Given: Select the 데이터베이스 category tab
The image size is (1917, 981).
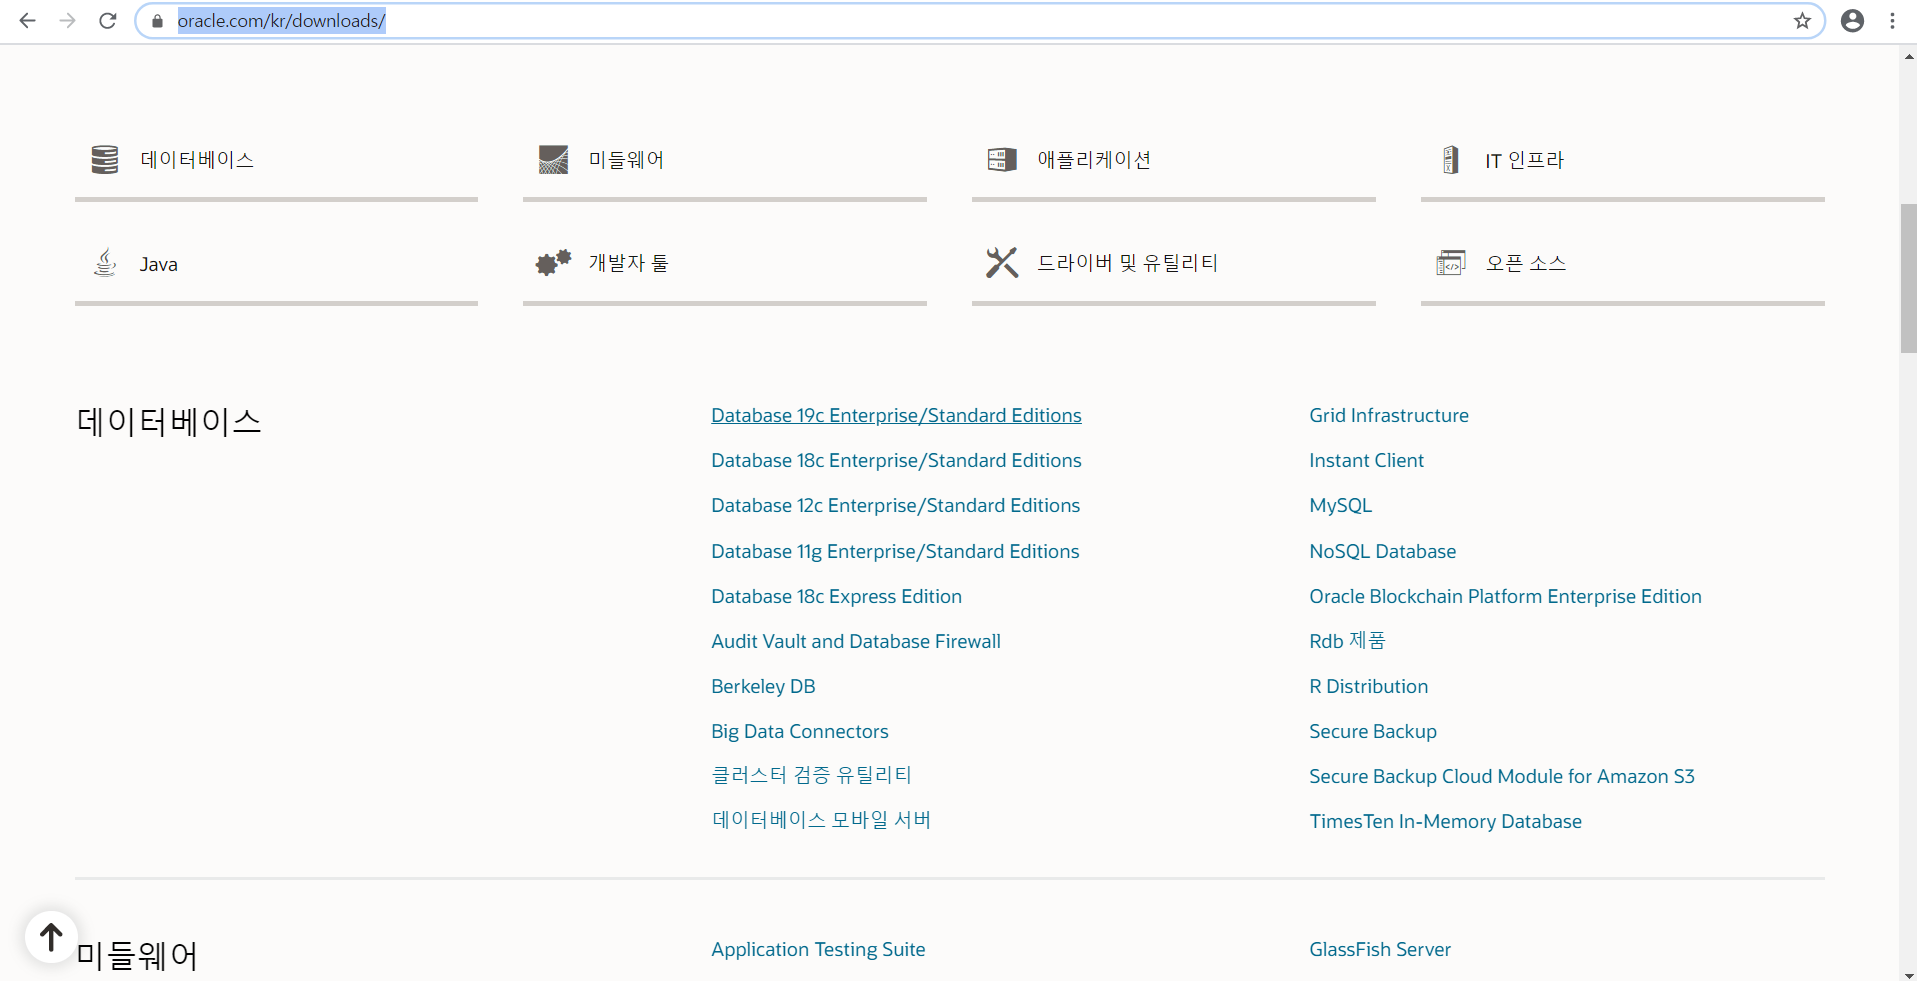Looking at the screenshot, I should (276, 160).
